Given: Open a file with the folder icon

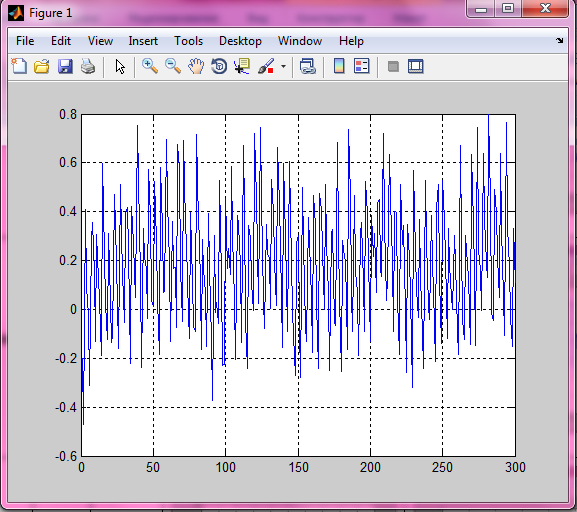Looking at the screenshot, I should click(42, 67).
